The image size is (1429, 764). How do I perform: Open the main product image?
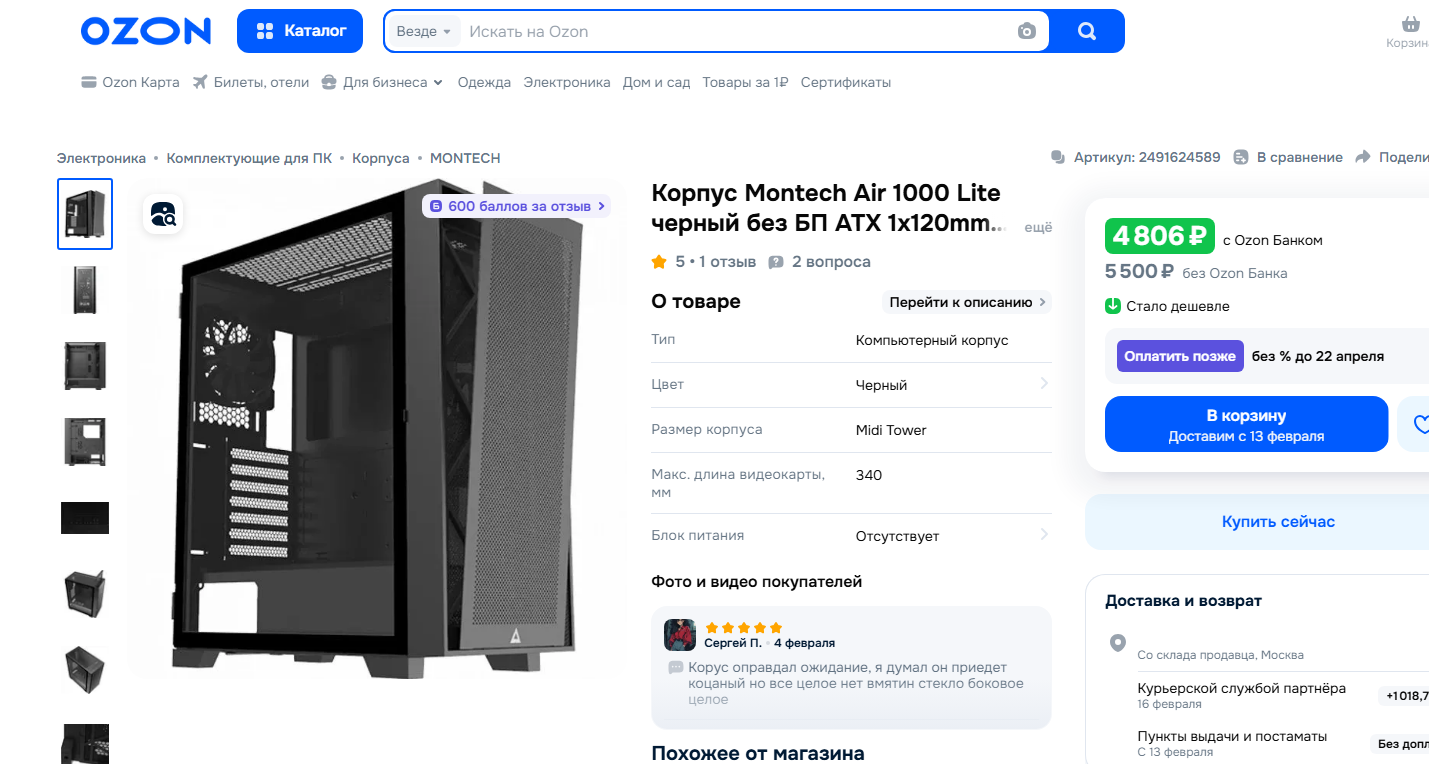click(x=378, y=430)
